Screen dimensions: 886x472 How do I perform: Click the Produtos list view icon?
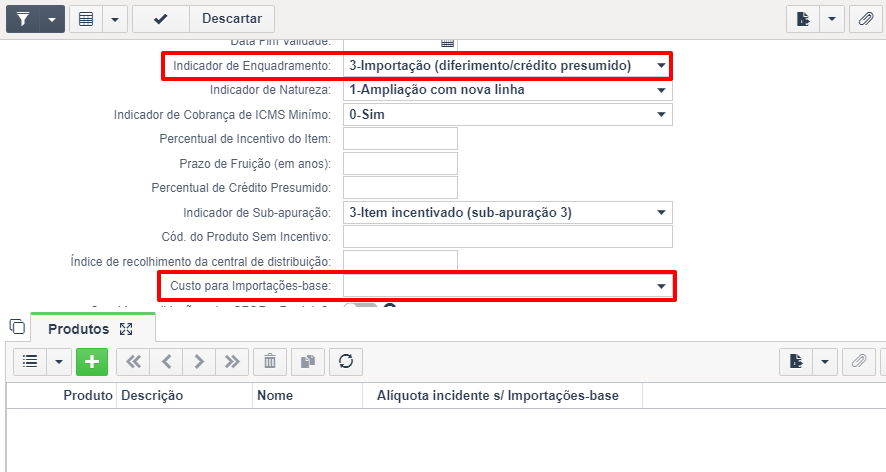(x=30, y=361)
